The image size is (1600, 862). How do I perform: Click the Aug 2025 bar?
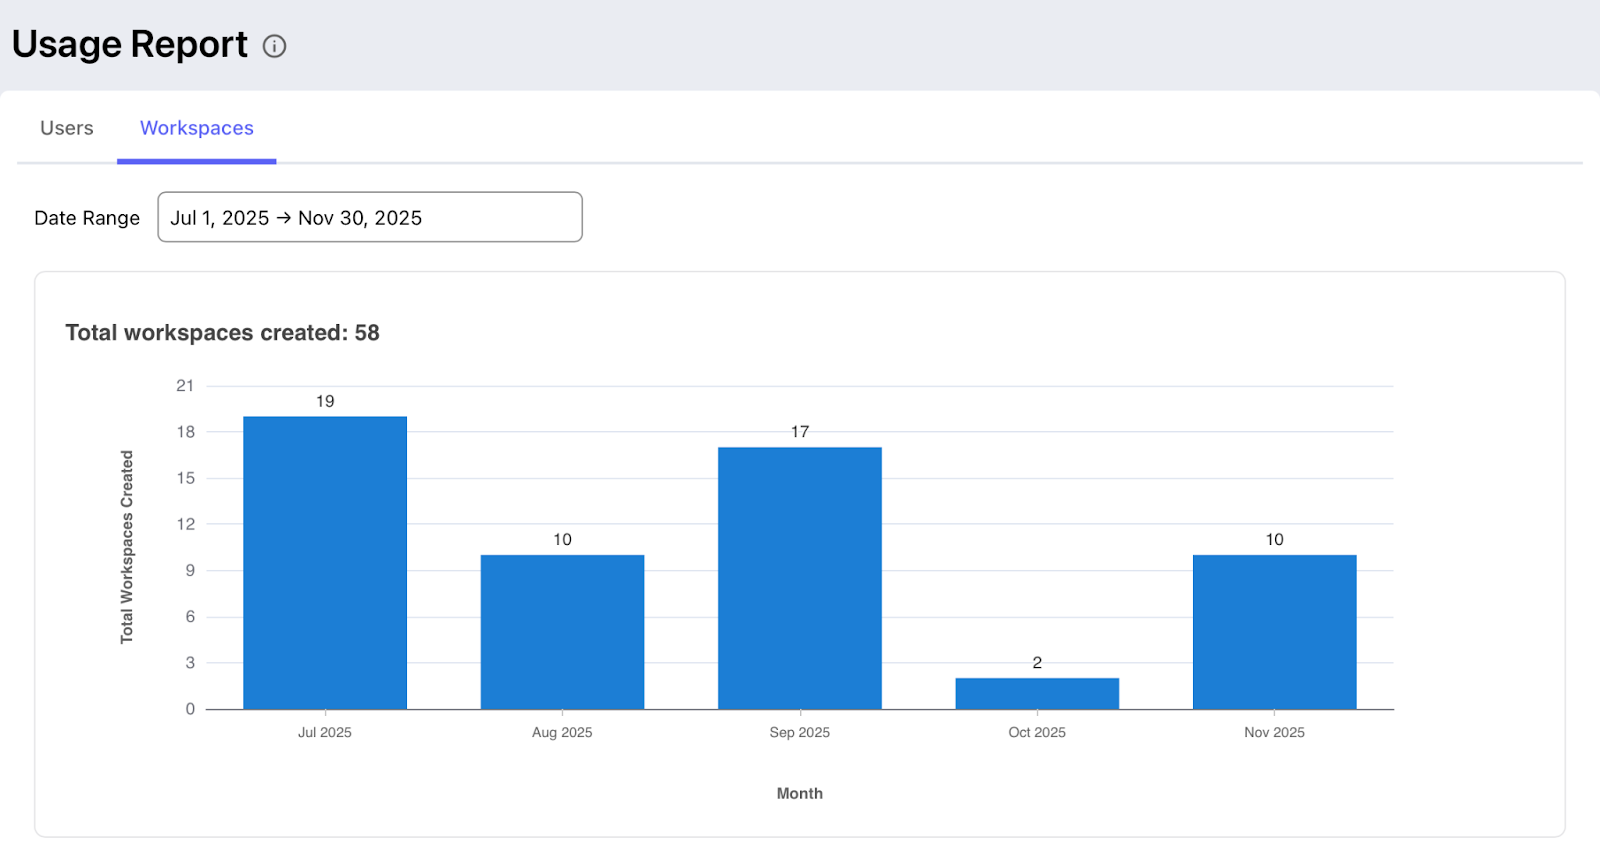pos(562,632)
